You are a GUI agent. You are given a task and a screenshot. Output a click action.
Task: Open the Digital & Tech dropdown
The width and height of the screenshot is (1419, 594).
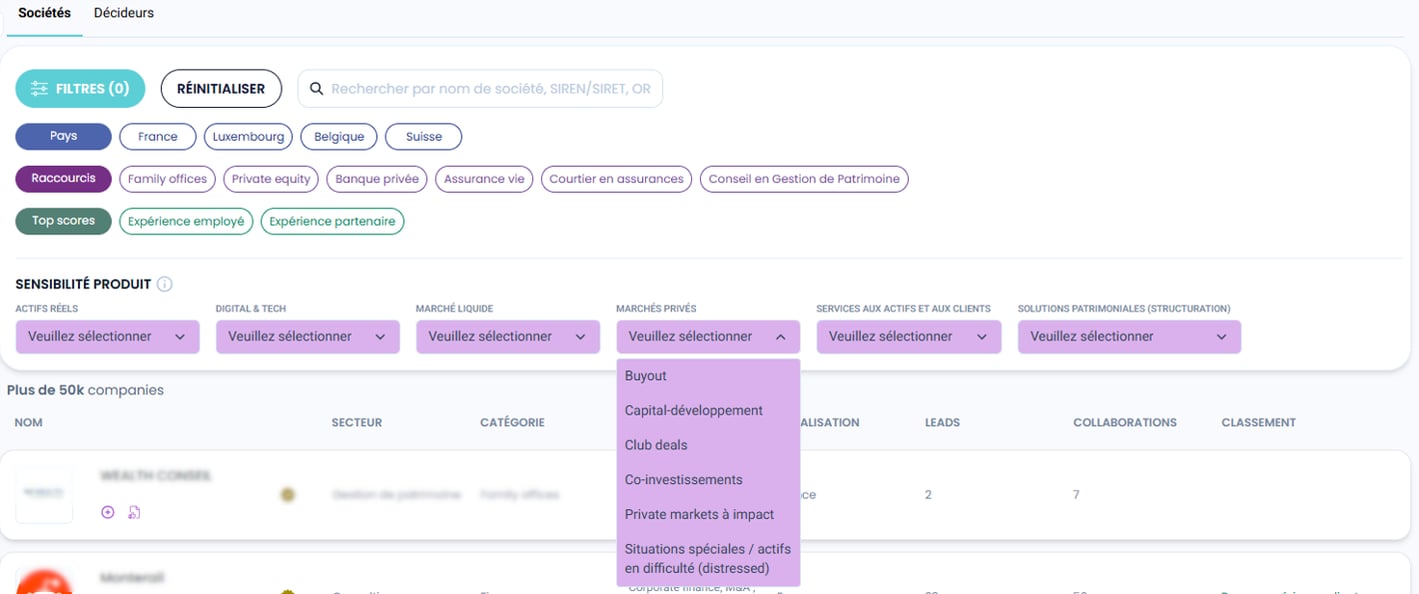307,337
